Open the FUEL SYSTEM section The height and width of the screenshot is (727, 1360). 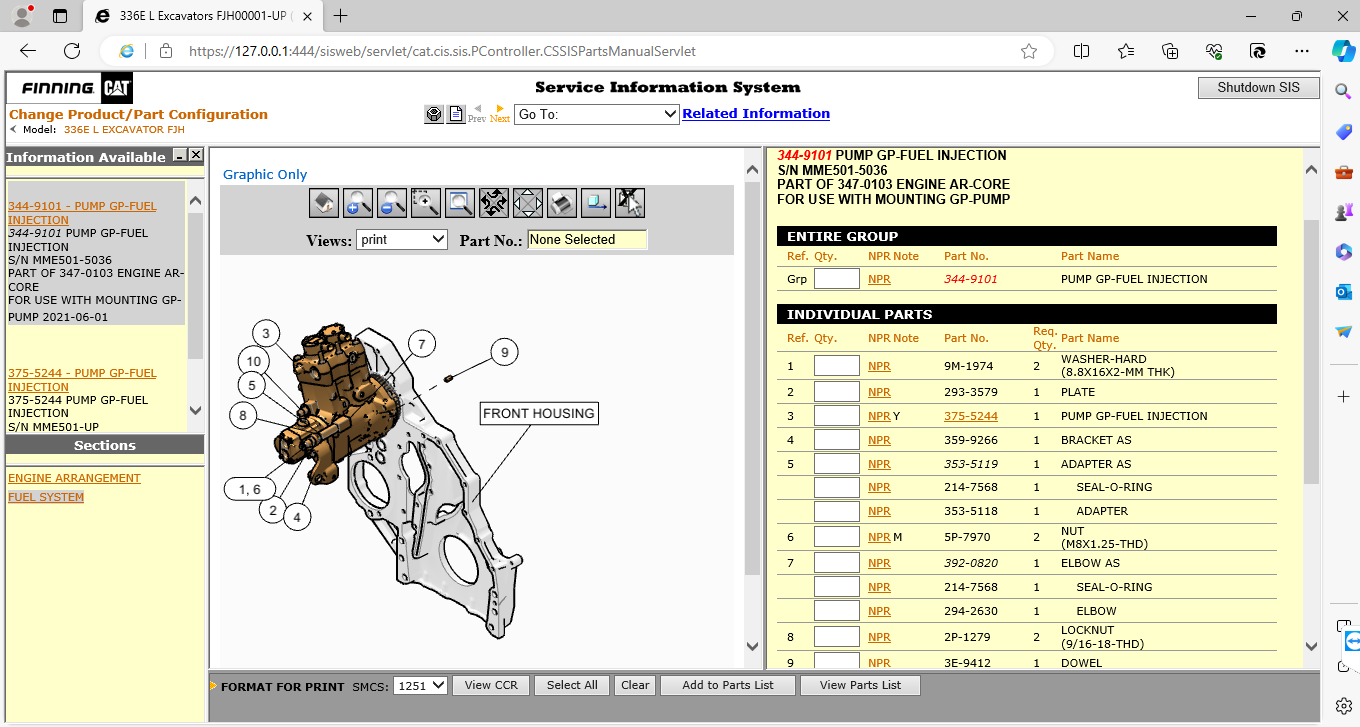46,497
